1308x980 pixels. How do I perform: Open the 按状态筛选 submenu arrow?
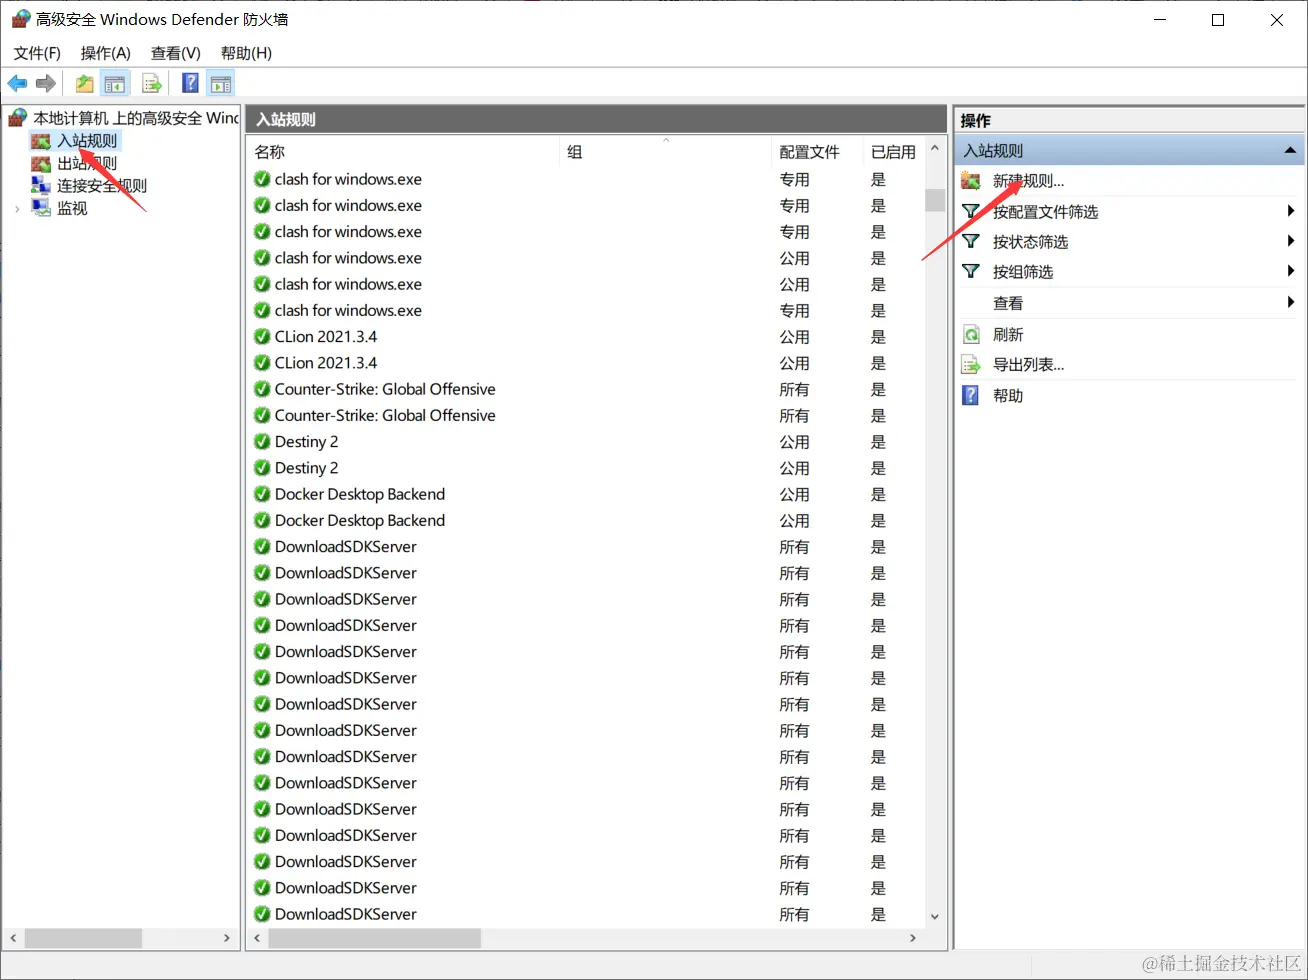(1291, 241)
